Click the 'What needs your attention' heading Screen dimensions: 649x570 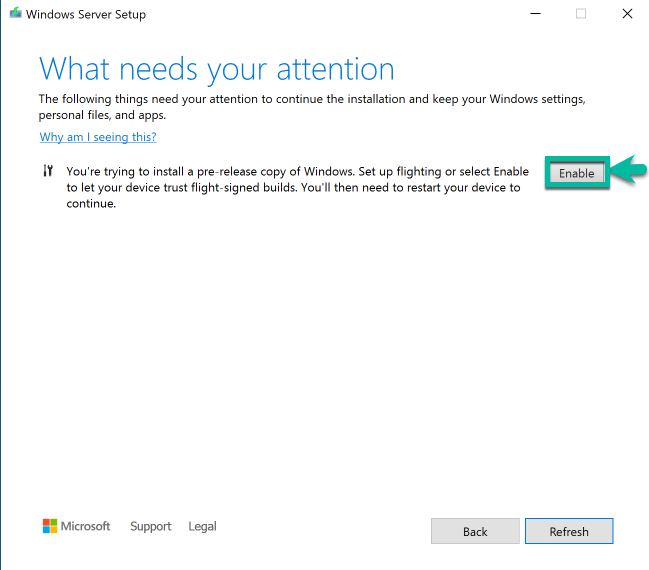(x=216, y=69)
